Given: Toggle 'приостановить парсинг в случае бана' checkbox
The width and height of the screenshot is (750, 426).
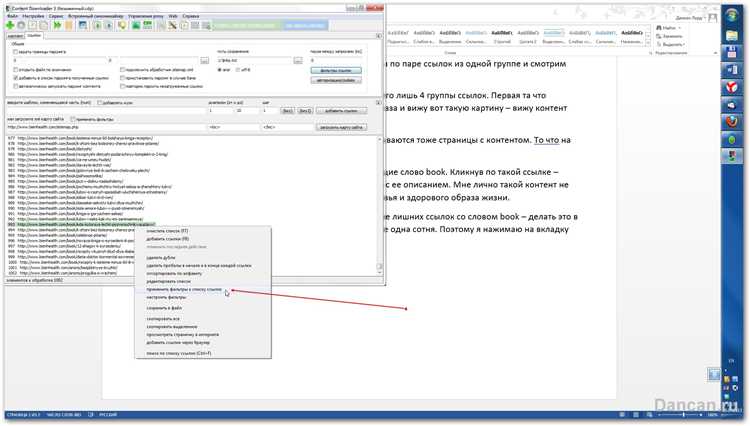Looking at the screenshot, I should (x=123, y=78).
